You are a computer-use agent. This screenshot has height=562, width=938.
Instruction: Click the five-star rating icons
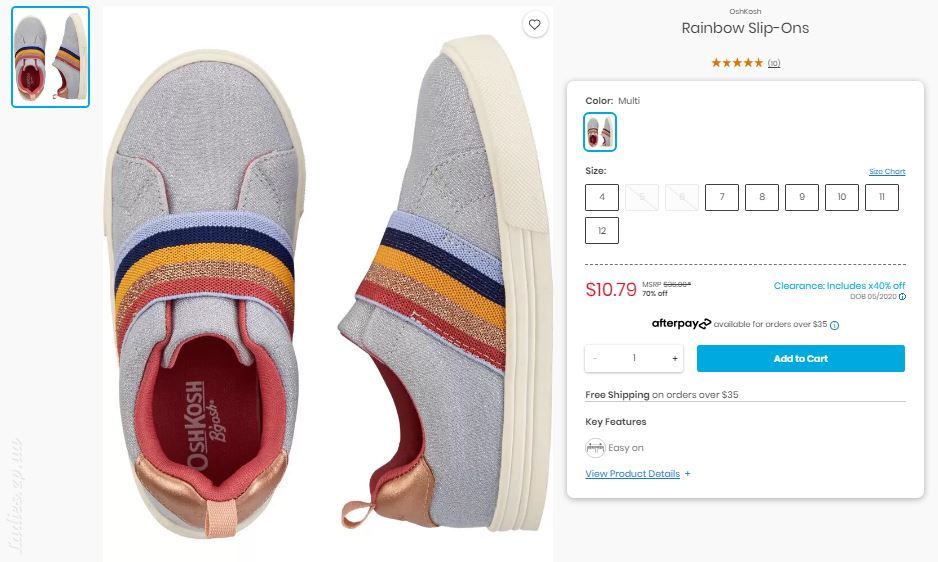737,63
